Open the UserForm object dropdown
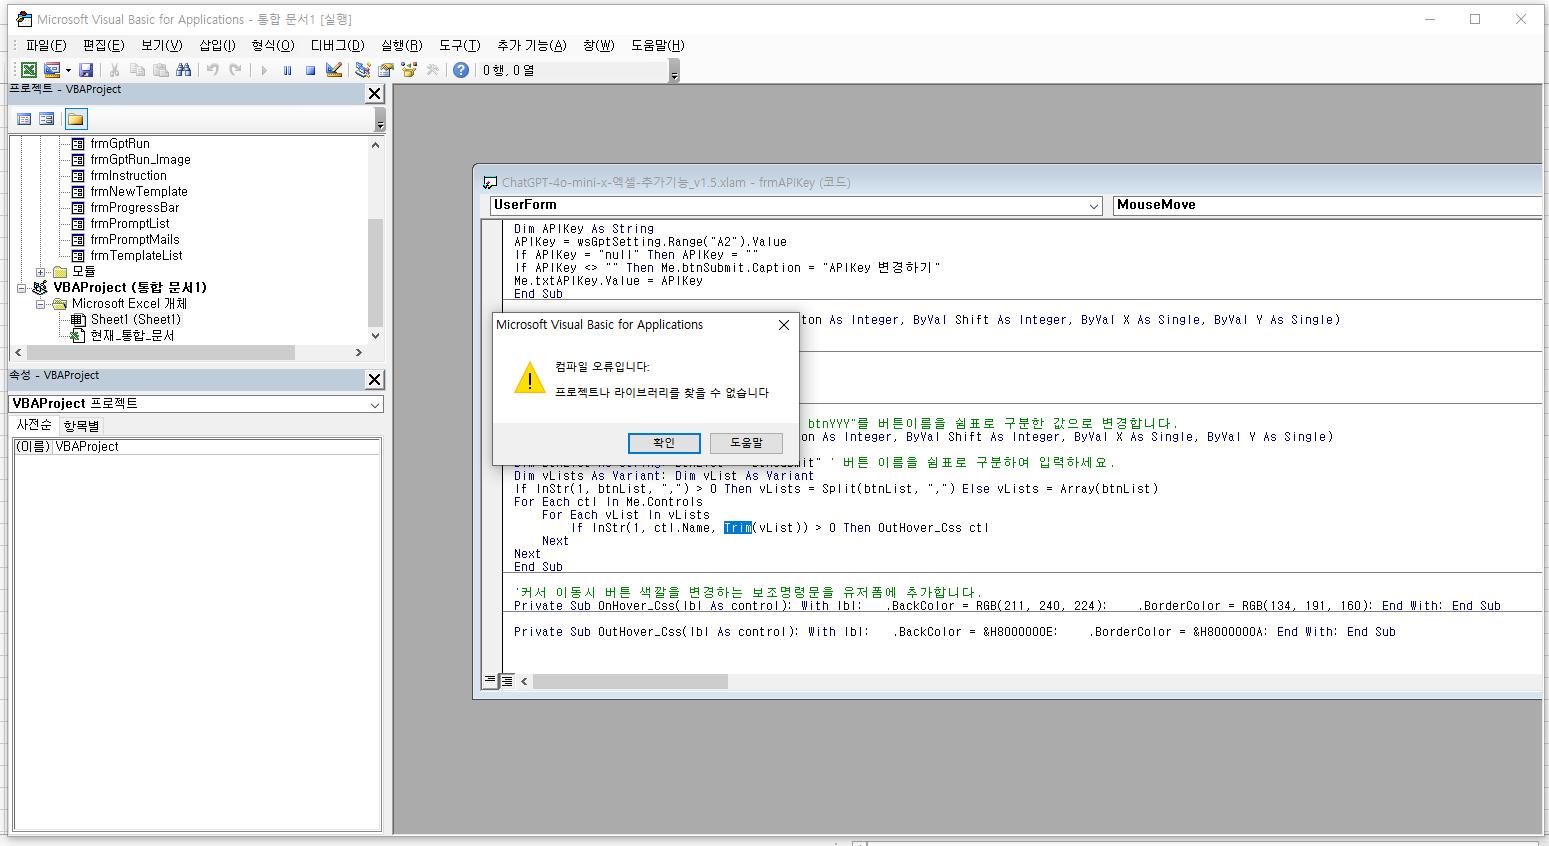Screen dimensions: 1549x846 (1093, 206)
